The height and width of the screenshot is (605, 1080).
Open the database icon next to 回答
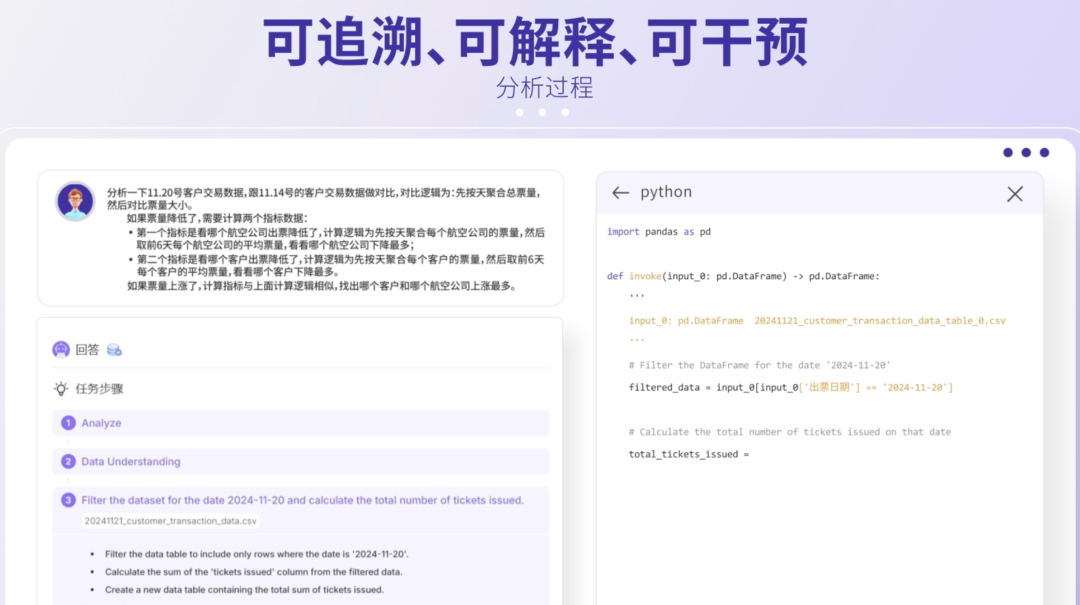pos(114,350)
